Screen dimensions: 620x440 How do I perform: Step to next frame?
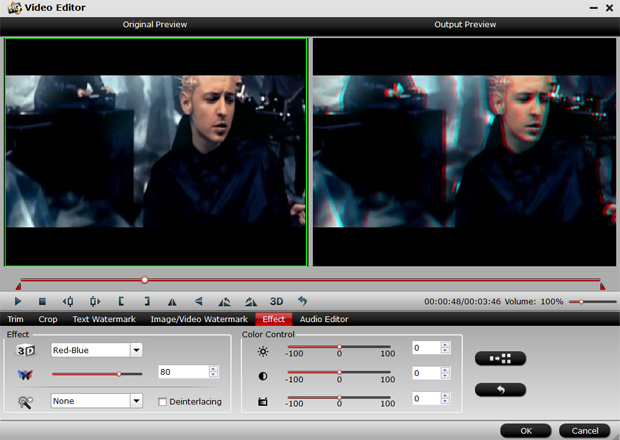pyautogui.click(x=95, y=302)
